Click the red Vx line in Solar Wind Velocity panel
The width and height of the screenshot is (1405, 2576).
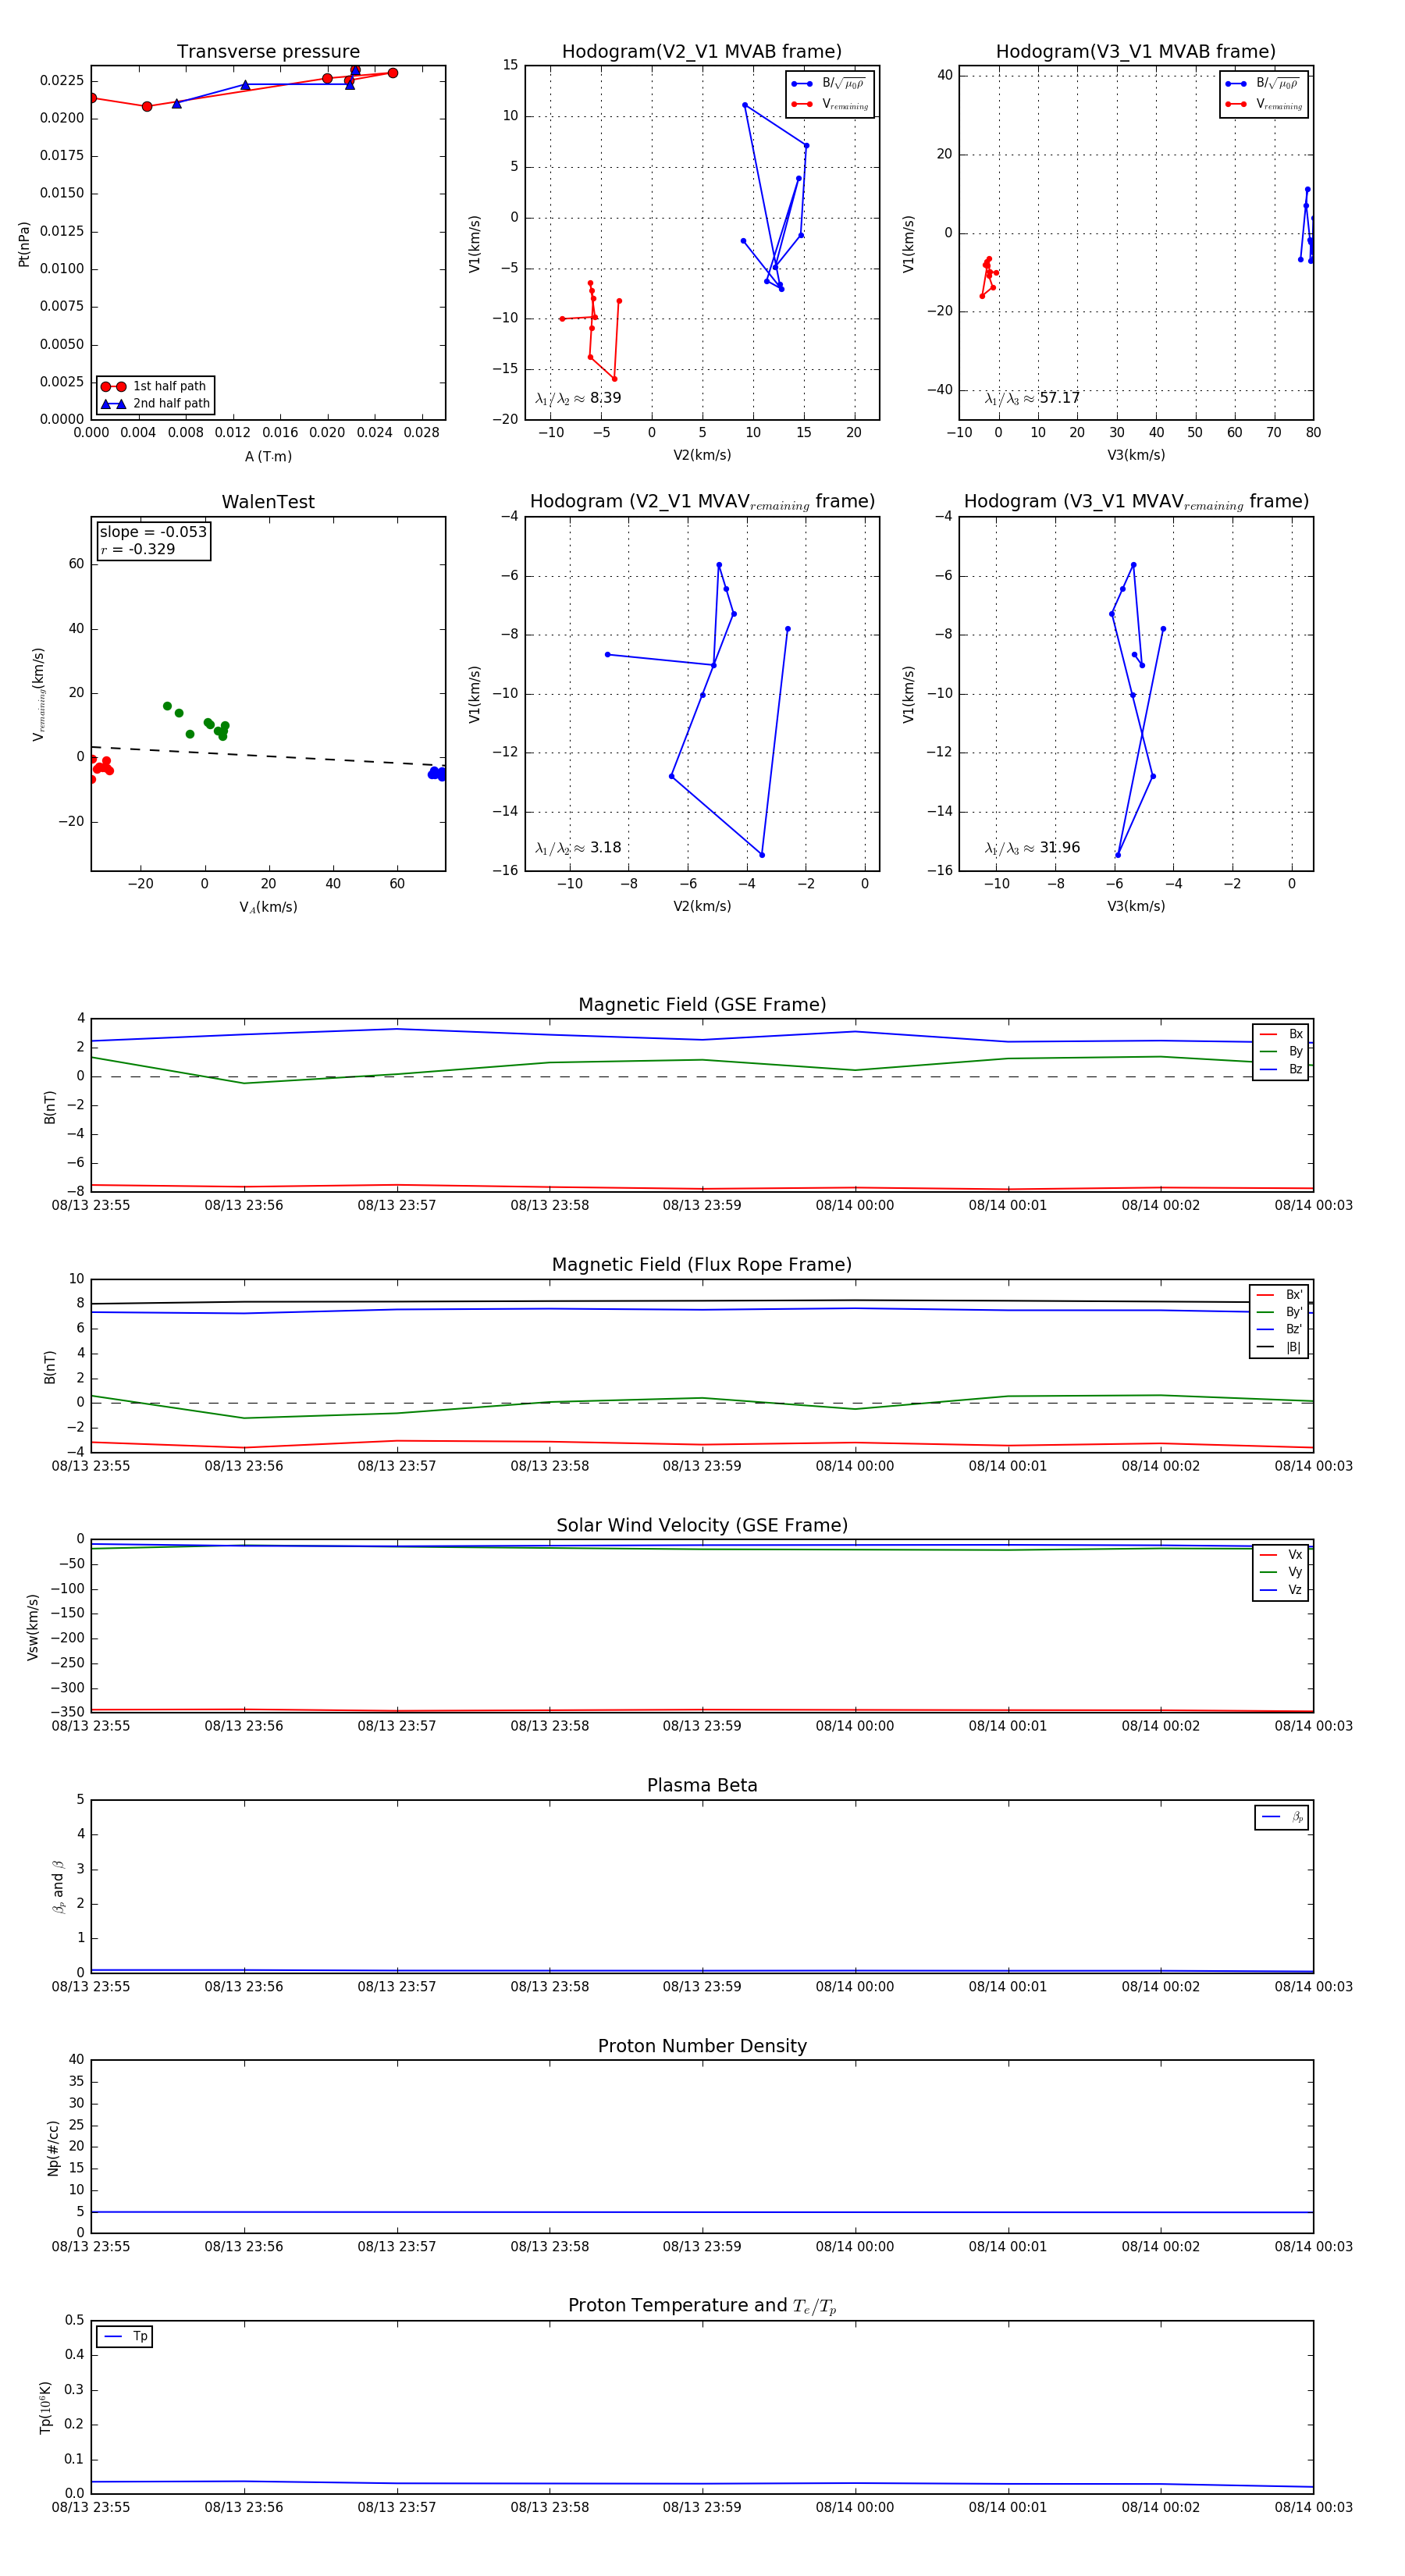click(702, 1710)
